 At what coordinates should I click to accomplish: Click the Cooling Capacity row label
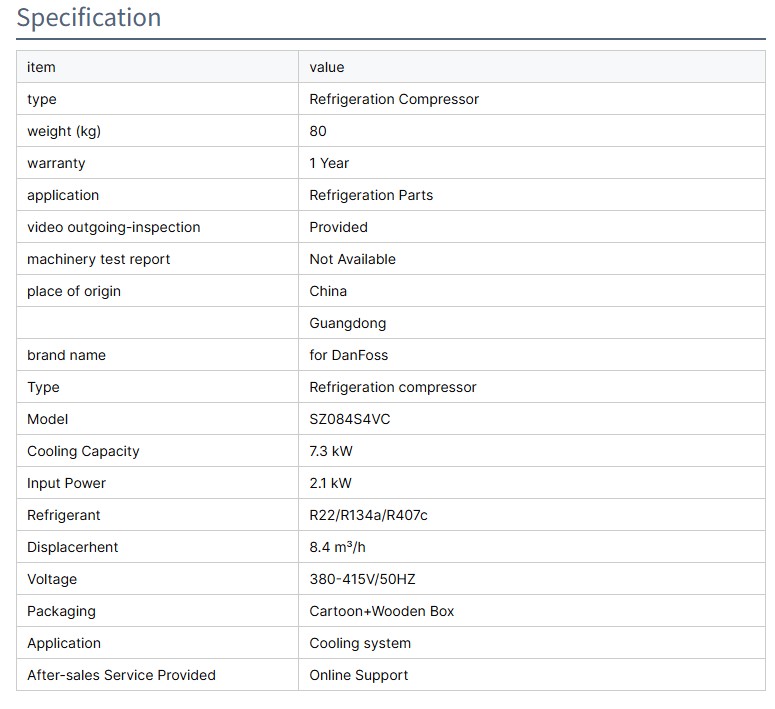click(x=83, y=451)
